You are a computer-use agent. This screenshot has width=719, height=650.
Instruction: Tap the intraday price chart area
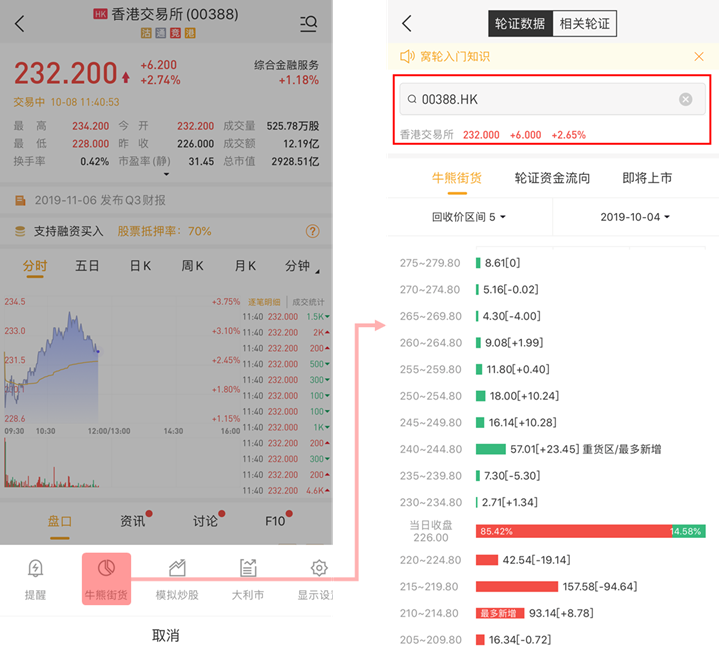click(x=122, y=360)
